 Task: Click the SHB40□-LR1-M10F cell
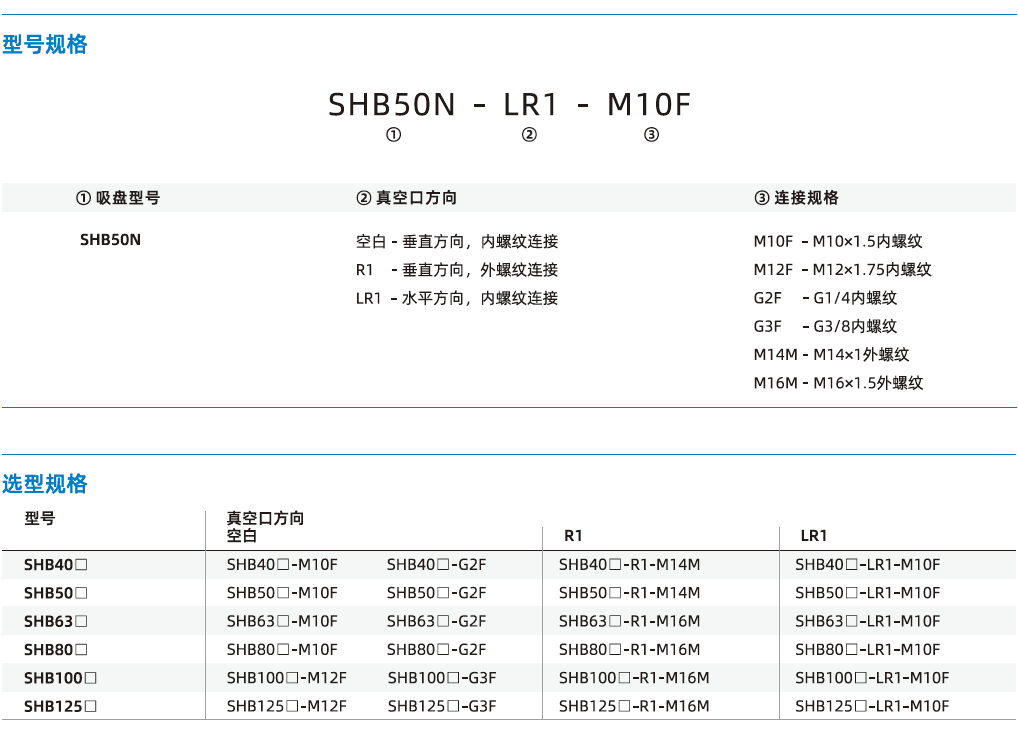click(x=868, y=565)
